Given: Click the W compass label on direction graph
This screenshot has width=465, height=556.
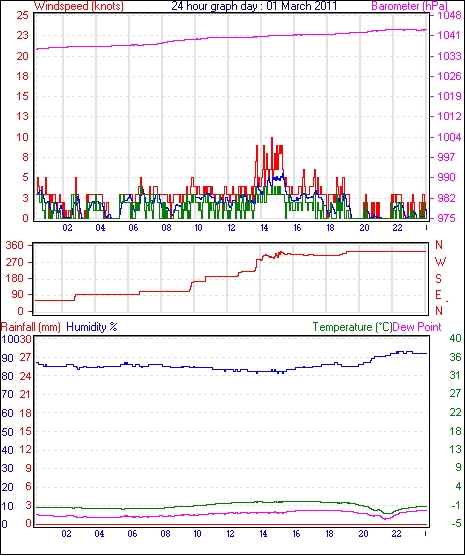Looking at the screenshot, I should tap(440, 262).
